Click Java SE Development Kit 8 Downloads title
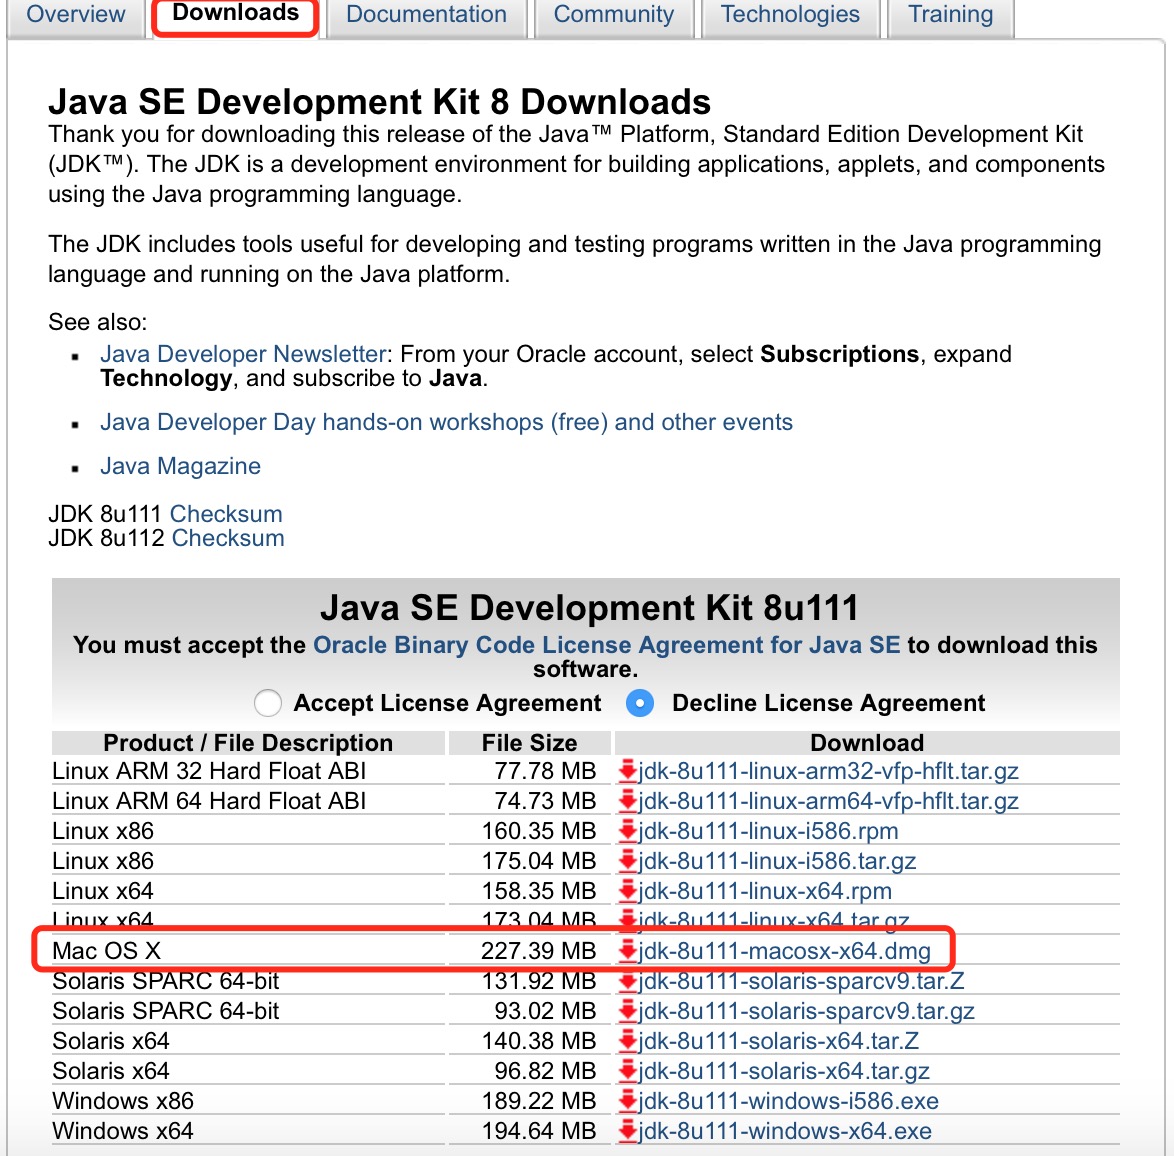The height and width of the screenshot is (1156, 1174). click(380, 101)
